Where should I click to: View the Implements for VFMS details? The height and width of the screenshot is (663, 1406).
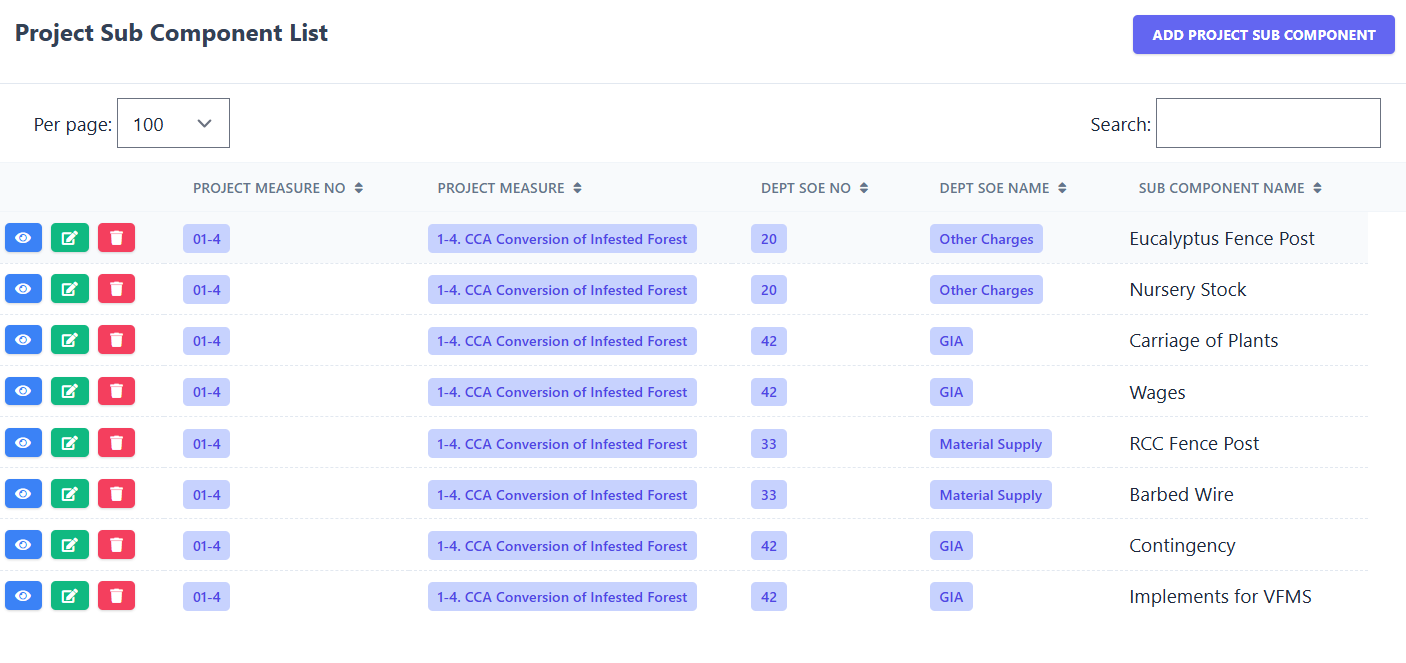point(23,595)
